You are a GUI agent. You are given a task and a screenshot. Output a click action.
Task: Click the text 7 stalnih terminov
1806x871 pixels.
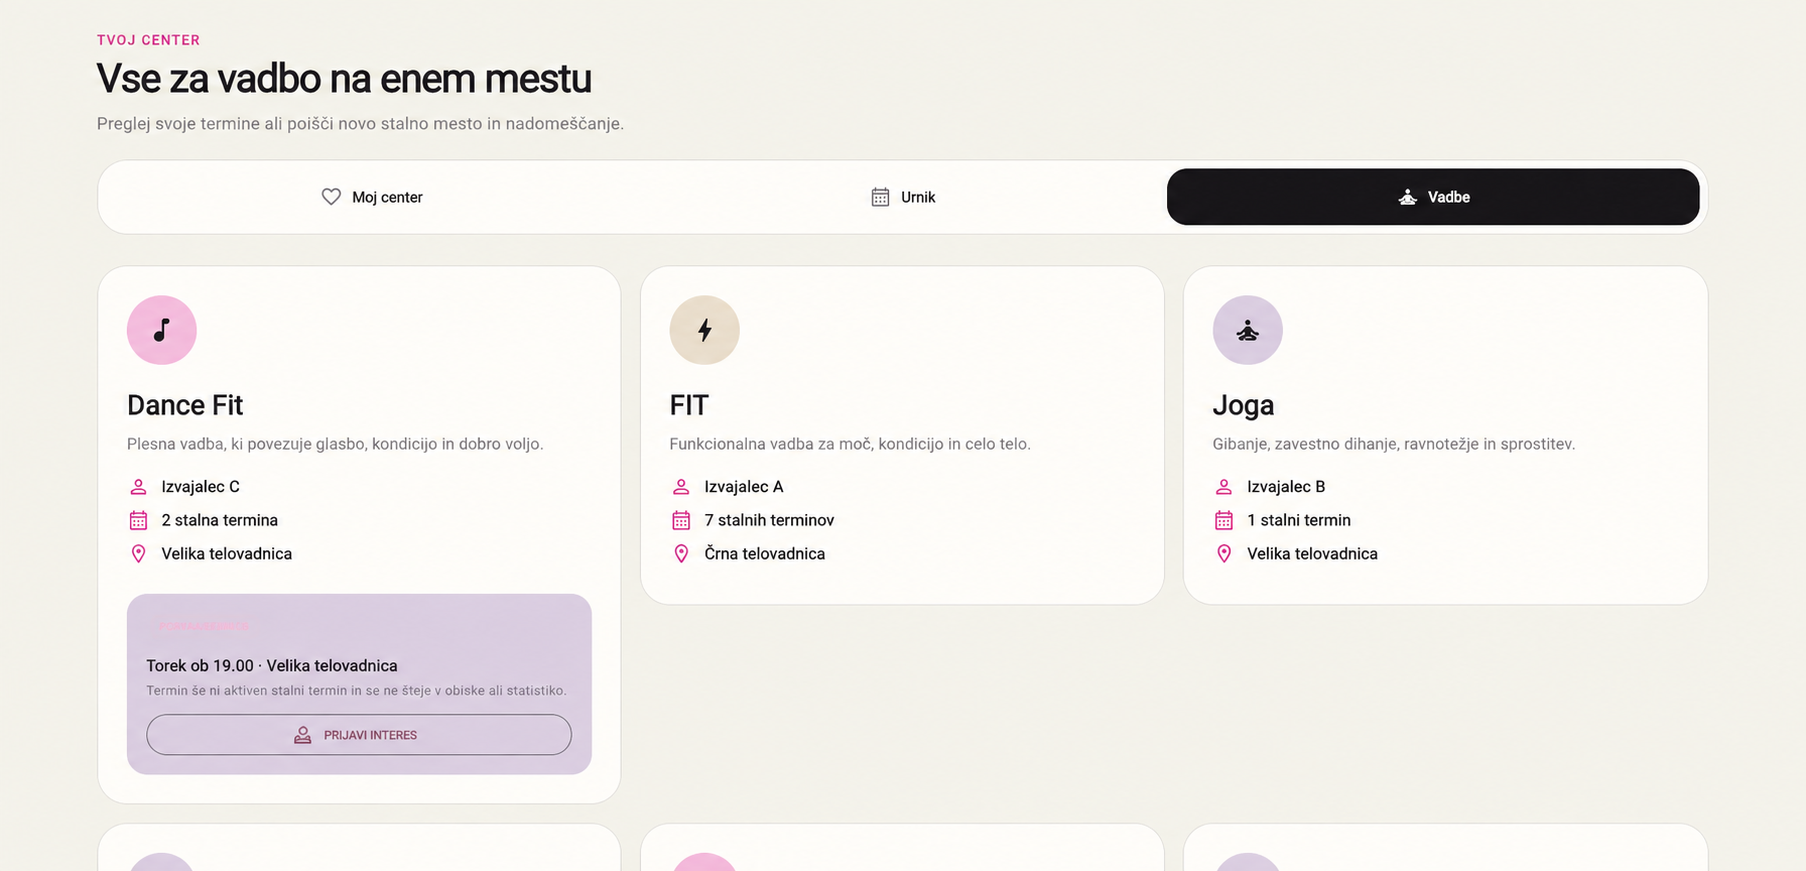pos(769,520)
